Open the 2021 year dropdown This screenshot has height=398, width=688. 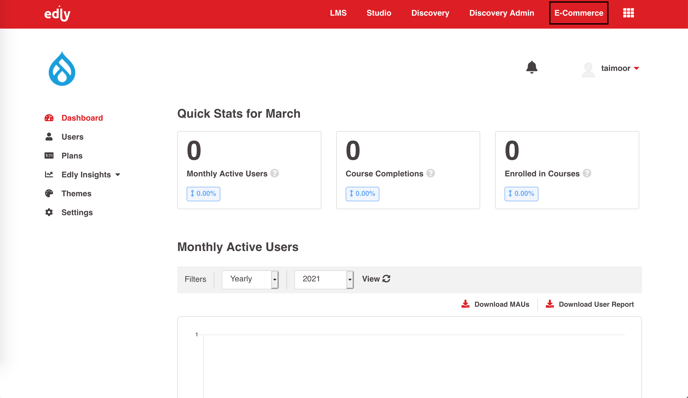324,279
